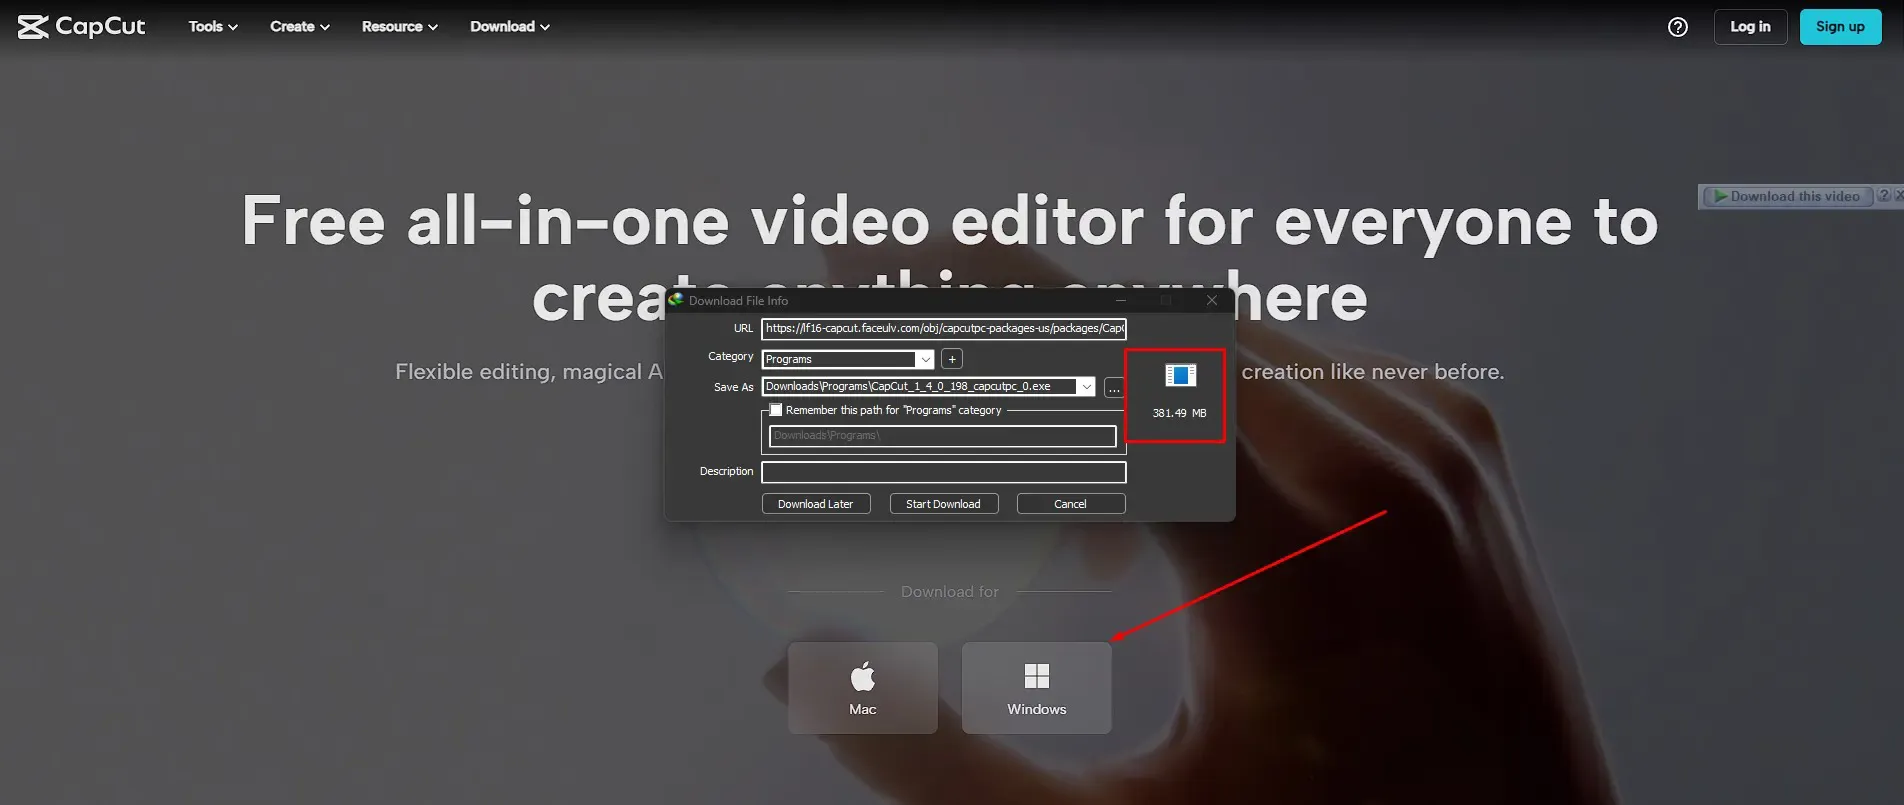
Task: Click the help question mark icon
Action: click(x=1678, y=27)
